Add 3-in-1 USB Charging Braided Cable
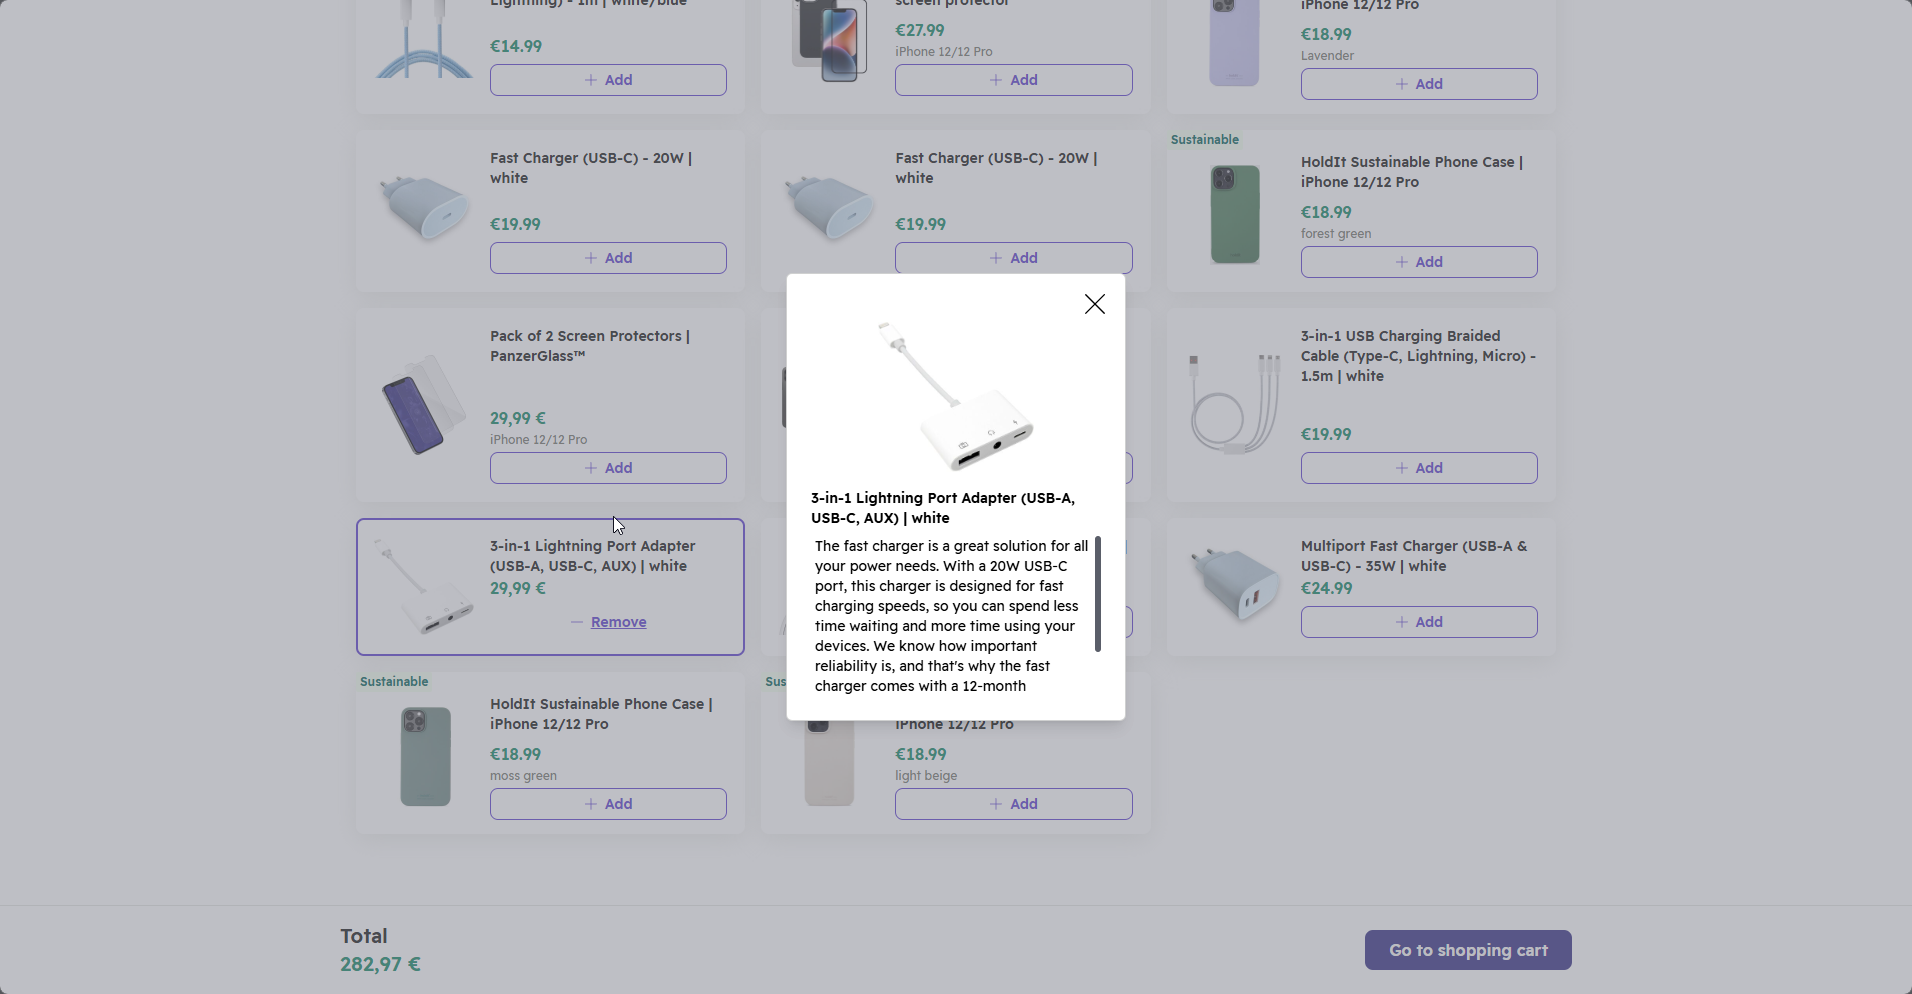Image resolution: width=1912 pixels, height=994 pixels. click(1419, 468)
